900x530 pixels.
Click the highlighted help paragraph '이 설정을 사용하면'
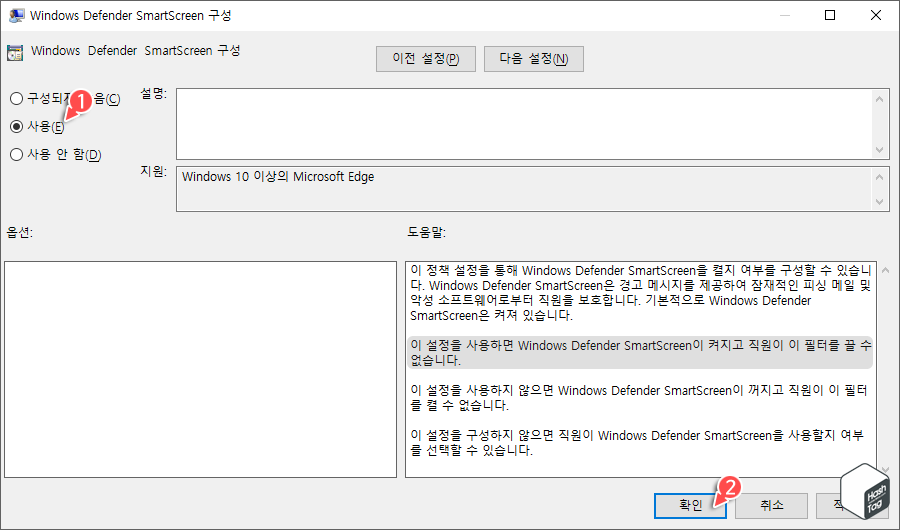pyautogui.click(x=641, y=353)
